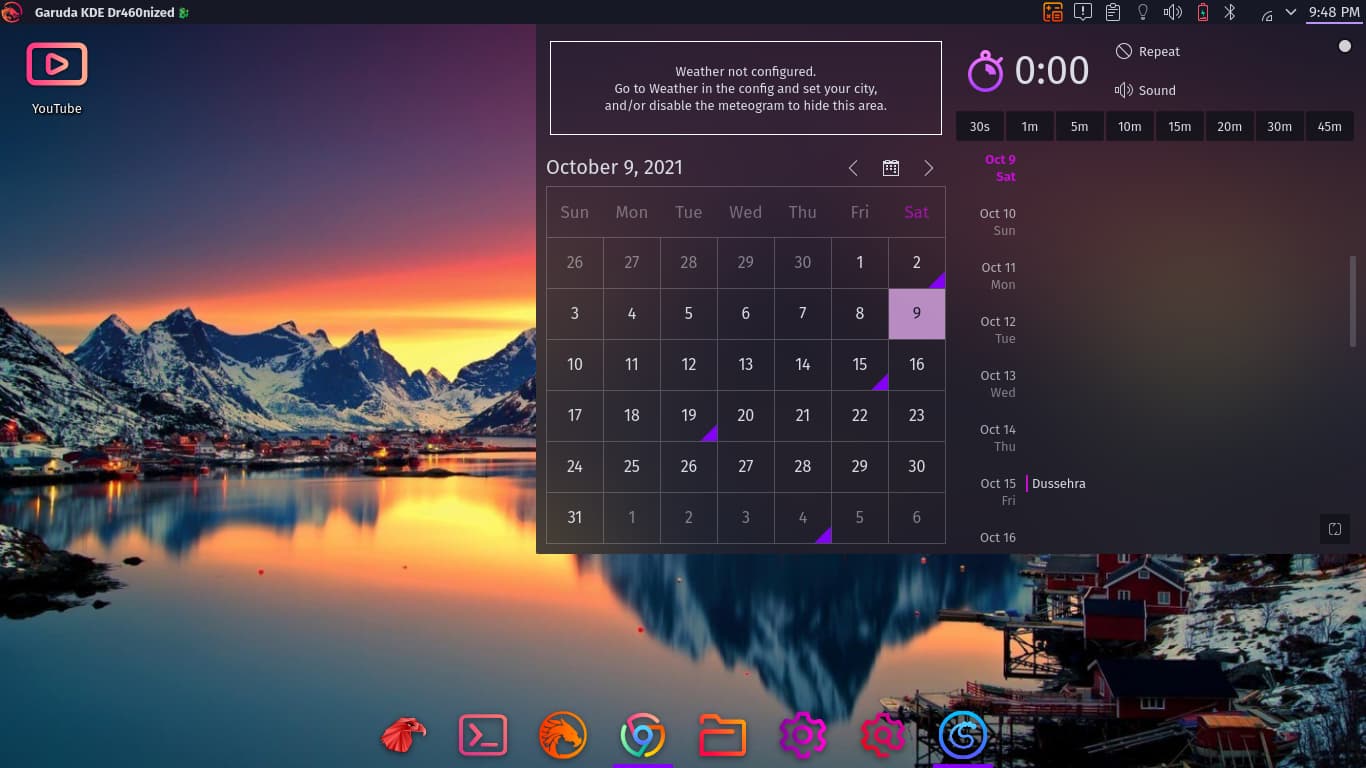
Task: Launch the terminal from the dock
Action: [483, 736]
